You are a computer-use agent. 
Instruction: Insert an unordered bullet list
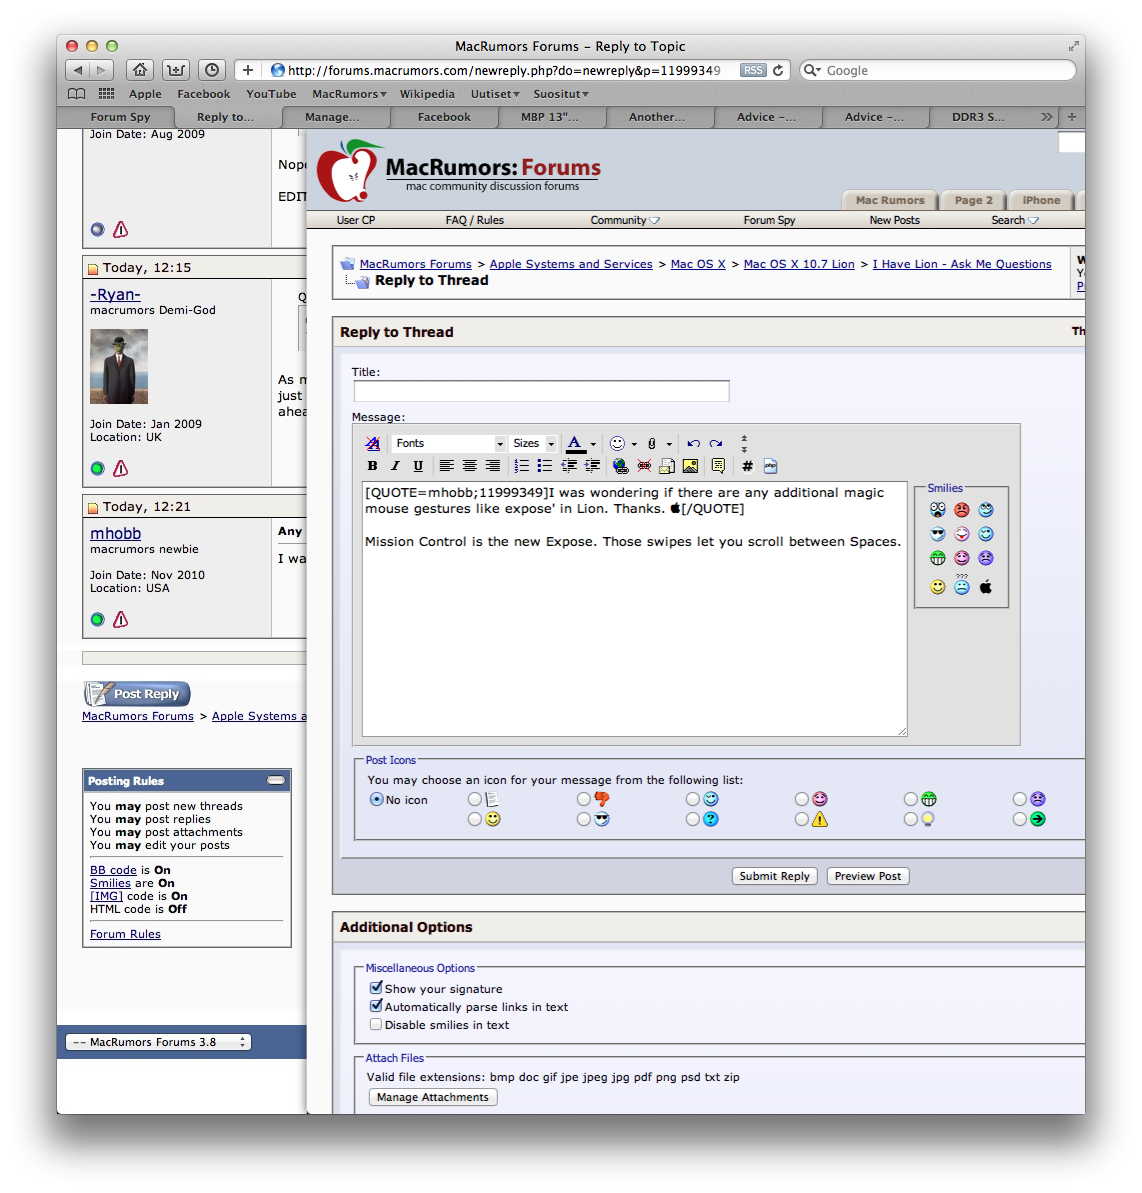[544, 466]
